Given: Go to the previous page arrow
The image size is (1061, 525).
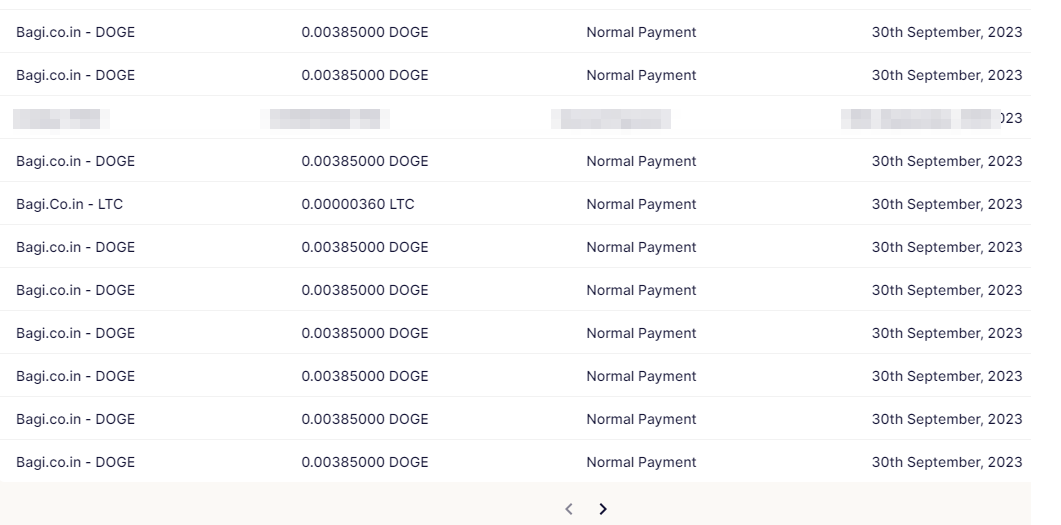Looking at the screenshot, I should 569,509.
